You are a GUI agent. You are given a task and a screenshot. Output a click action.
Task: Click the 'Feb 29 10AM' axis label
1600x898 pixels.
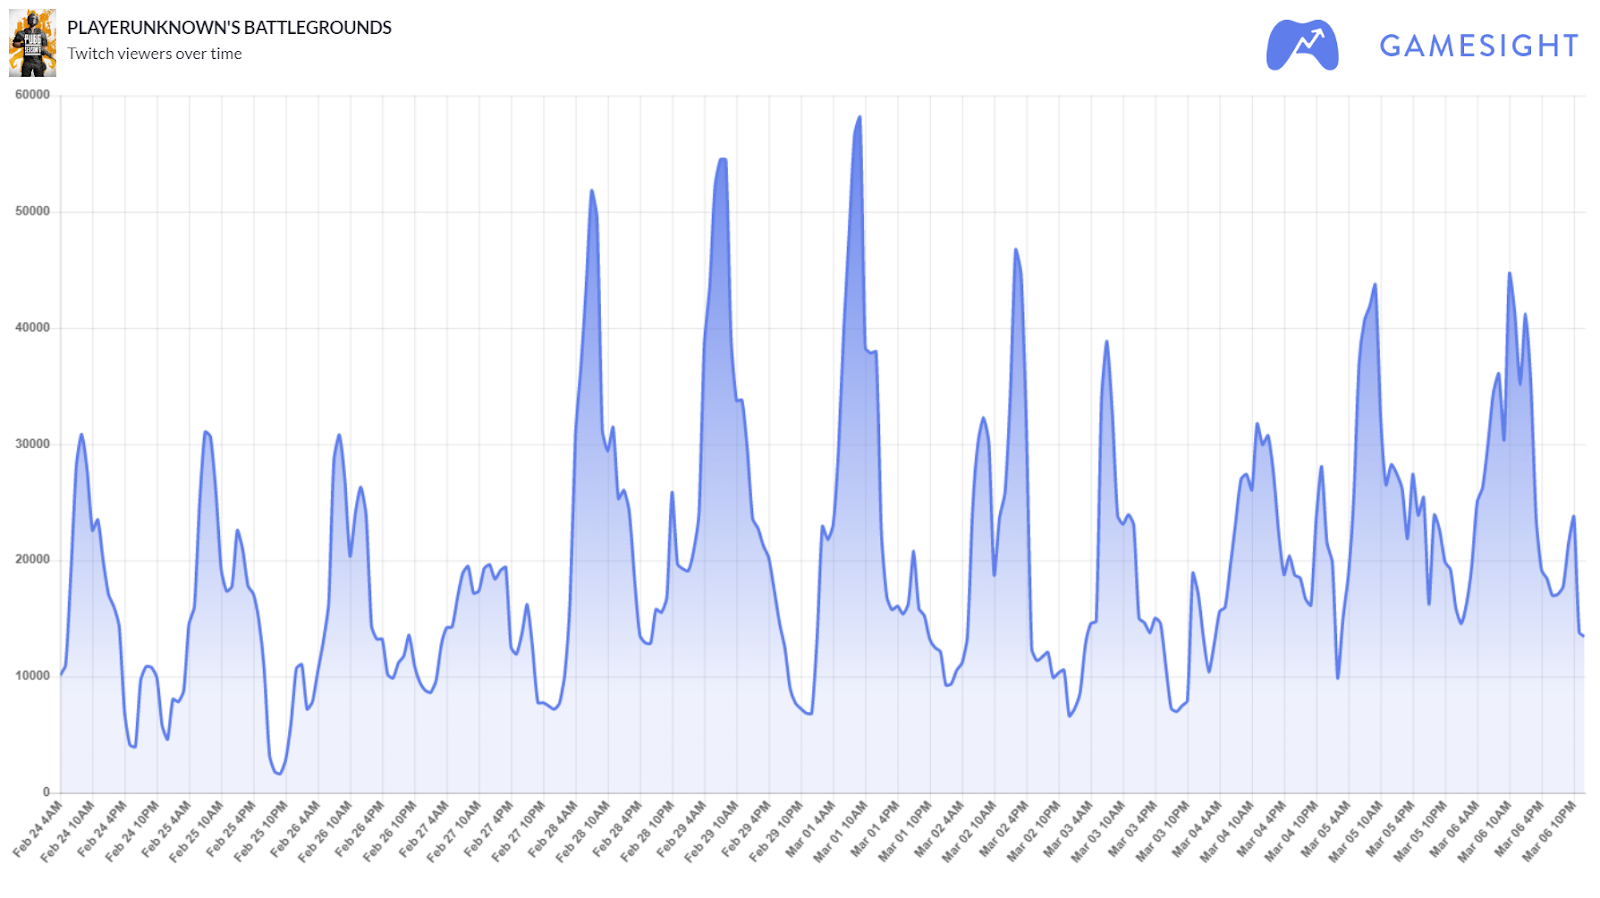click(x=711, y=830)
